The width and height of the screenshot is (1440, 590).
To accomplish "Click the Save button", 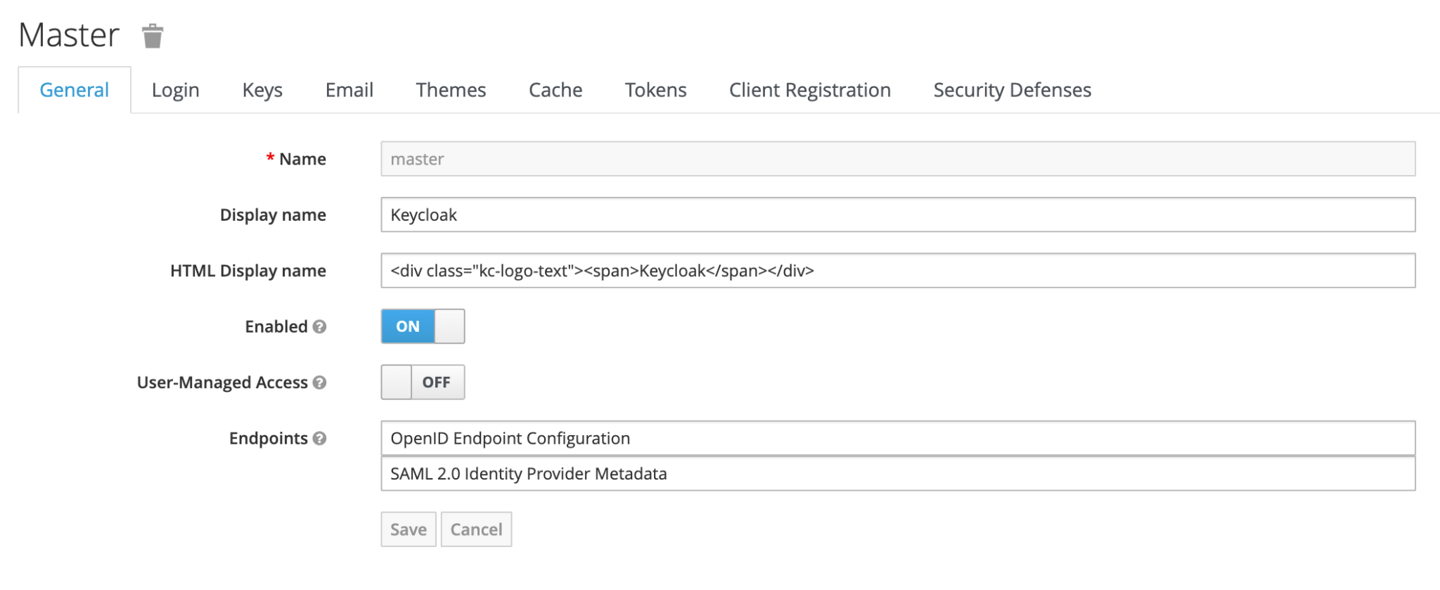I will click(x=408, y=529).
